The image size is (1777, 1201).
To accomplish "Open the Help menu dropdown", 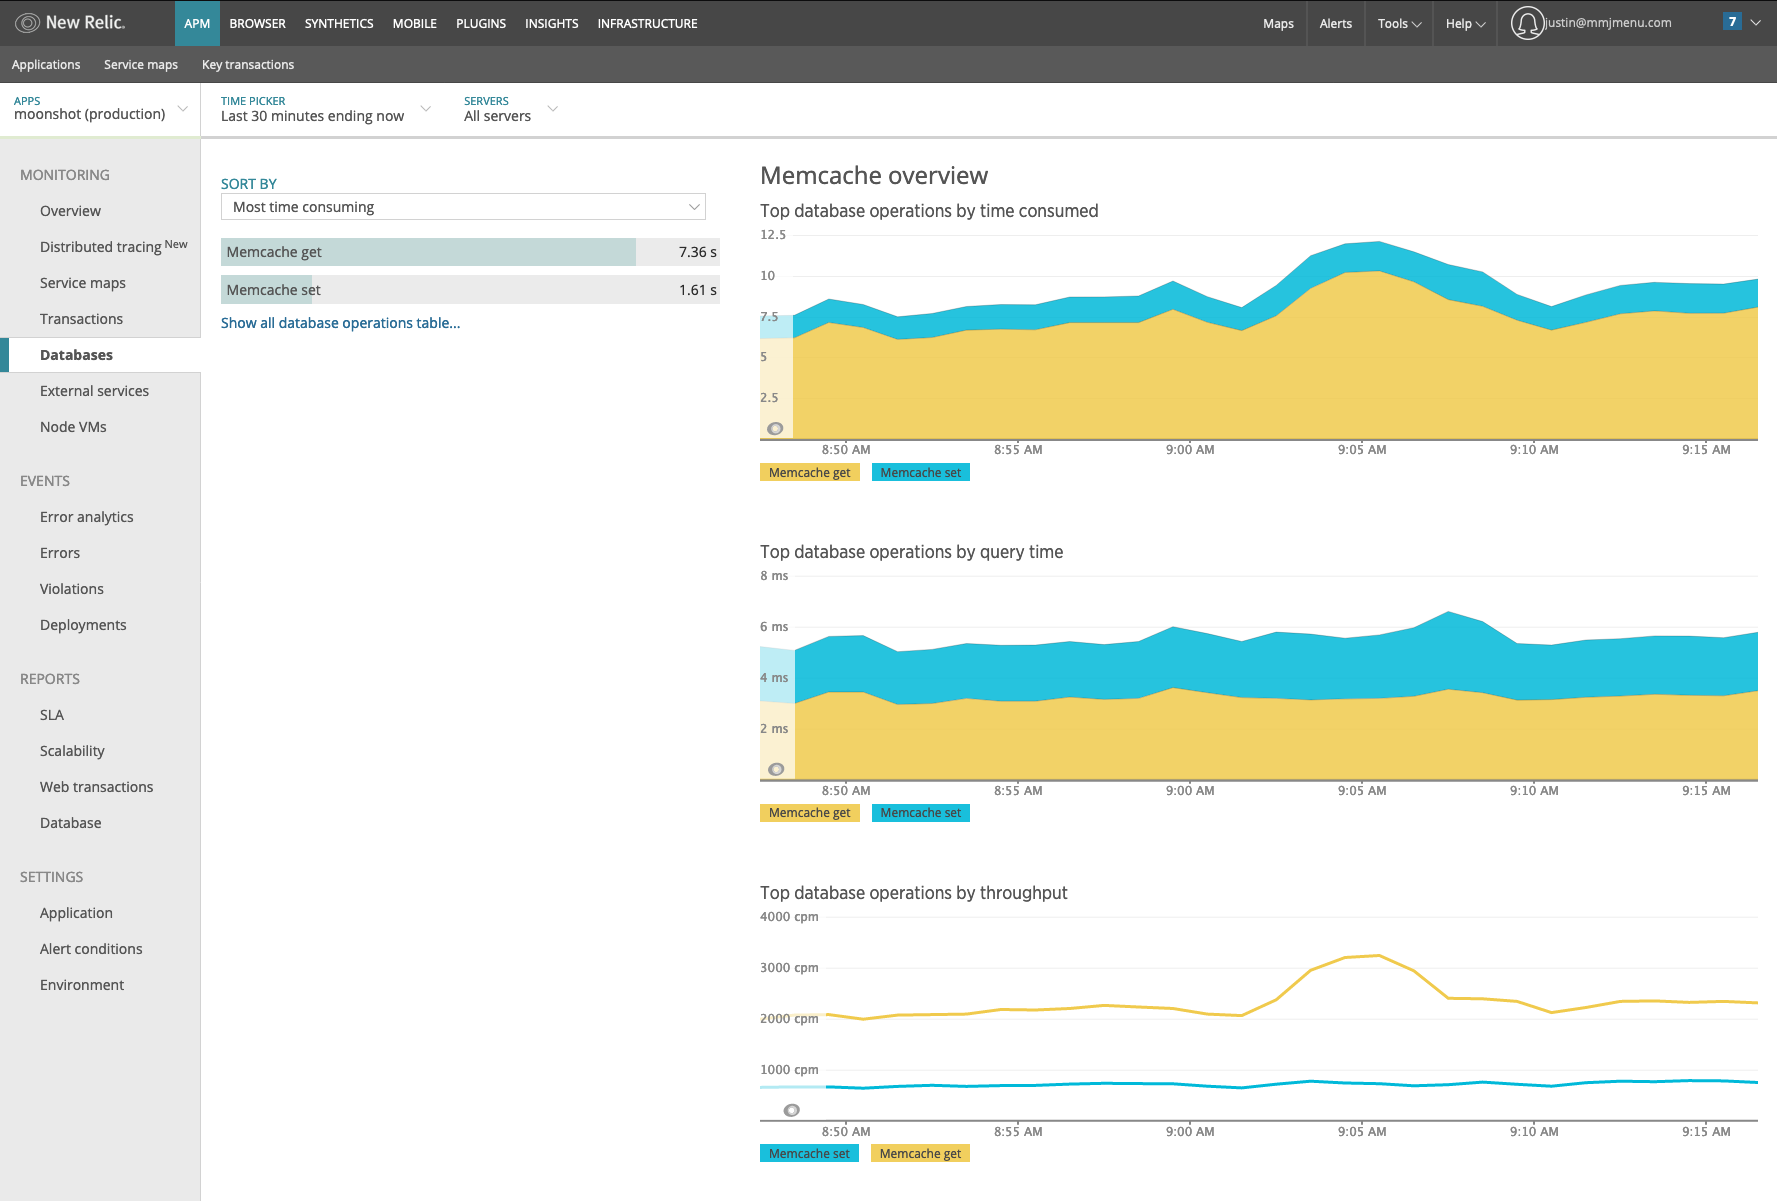I will [1465, 23].
